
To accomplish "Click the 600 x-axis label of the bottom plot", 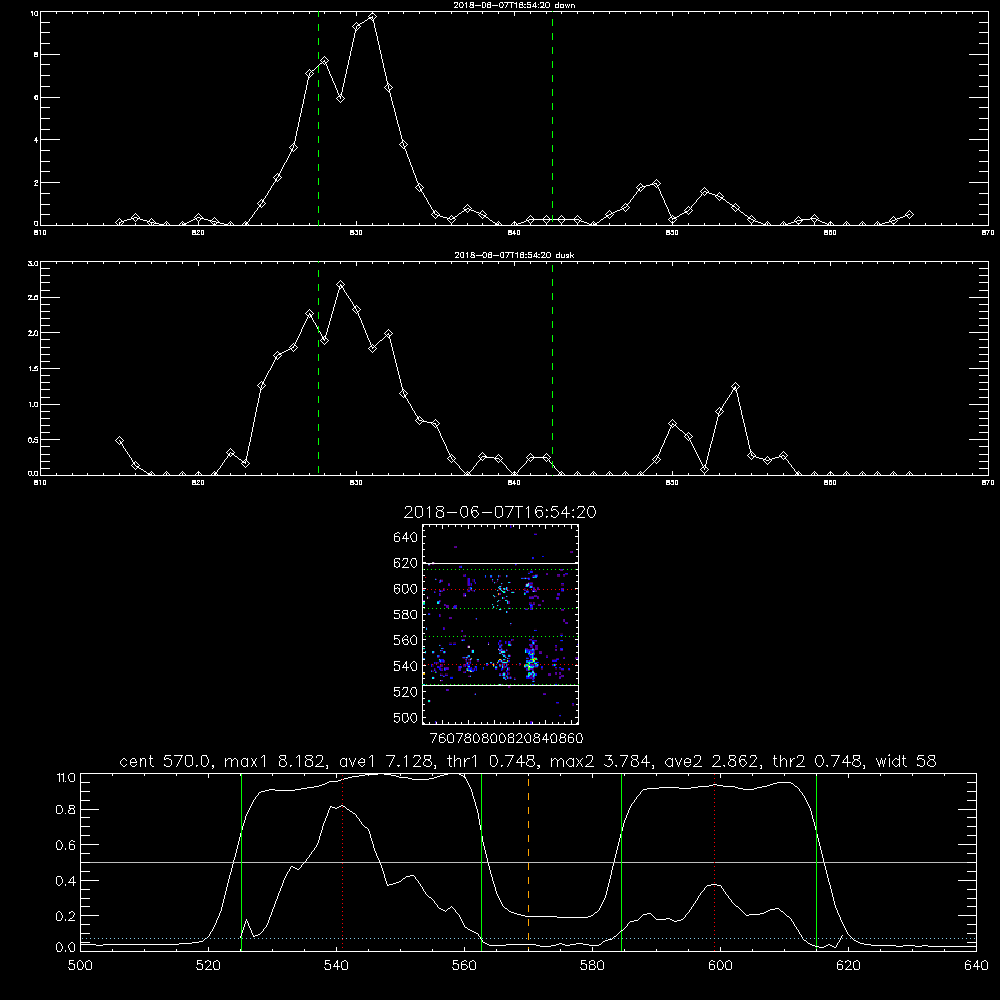I will pos(720,966).
